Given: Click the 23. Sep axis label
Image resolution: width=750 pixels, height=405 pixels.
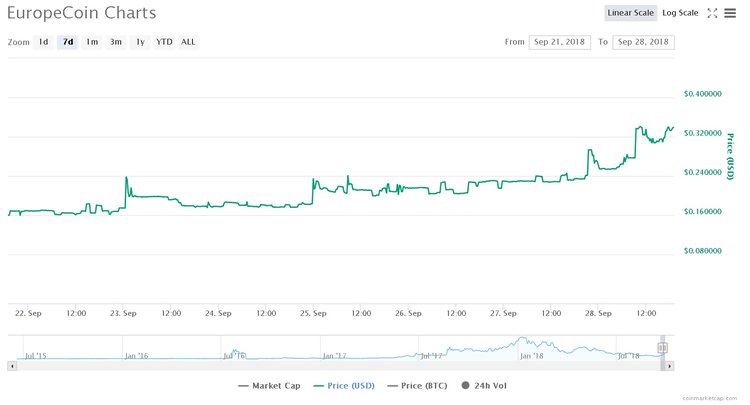Looking at the screenshot, I should click(x=123, y=313).
